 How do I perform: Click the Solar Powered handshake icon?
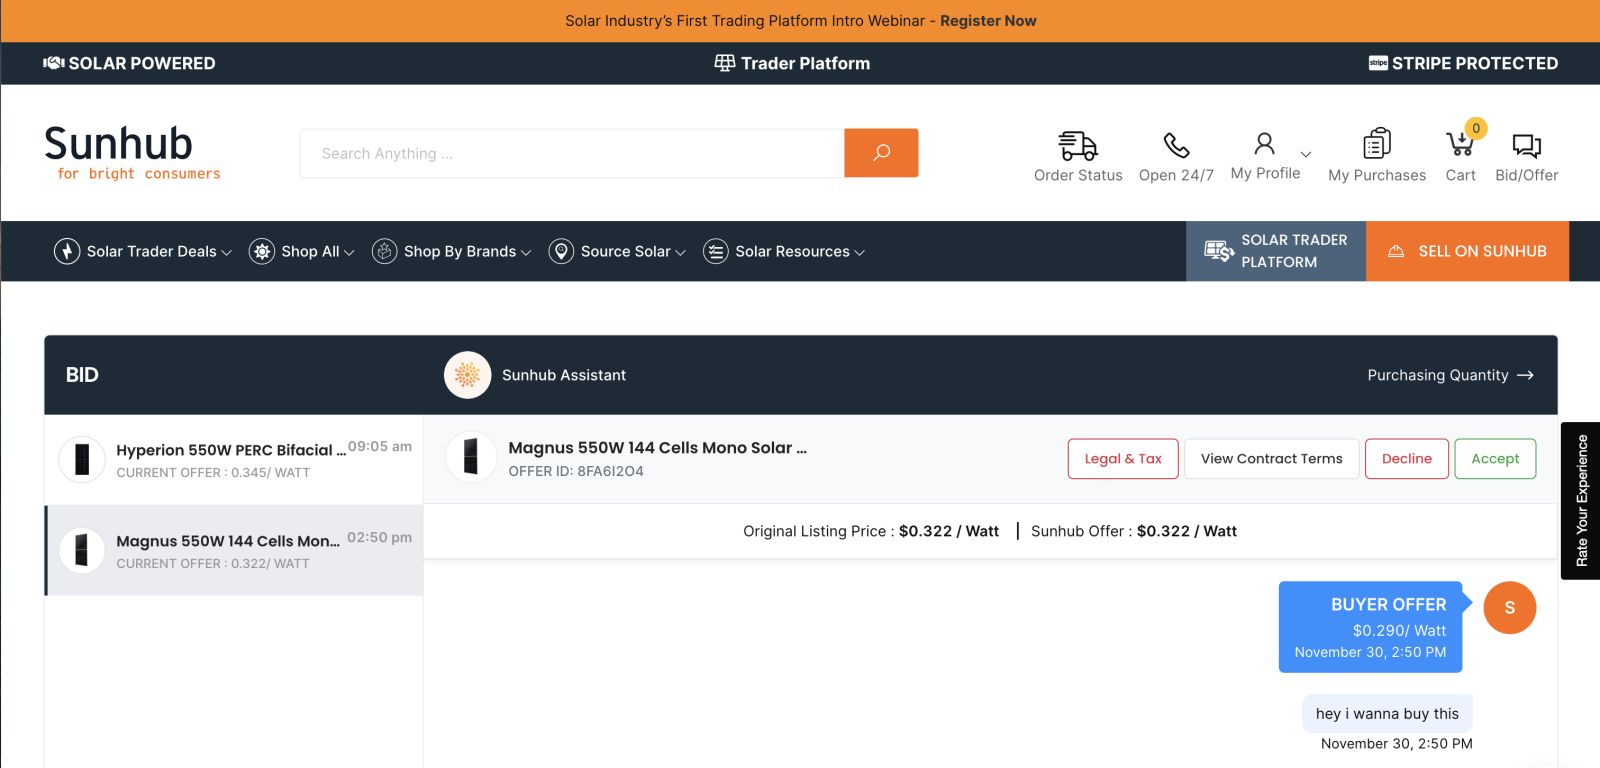(53, 63)
